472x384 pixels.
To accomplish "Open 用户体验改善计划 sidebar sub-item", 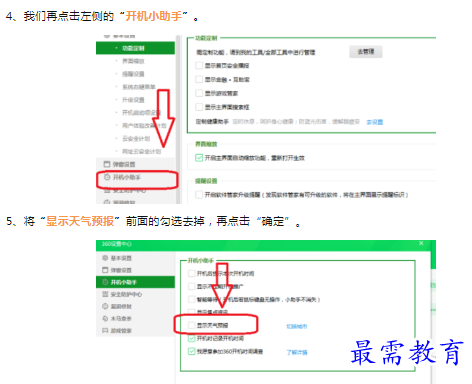I will [x=144, y=126].
